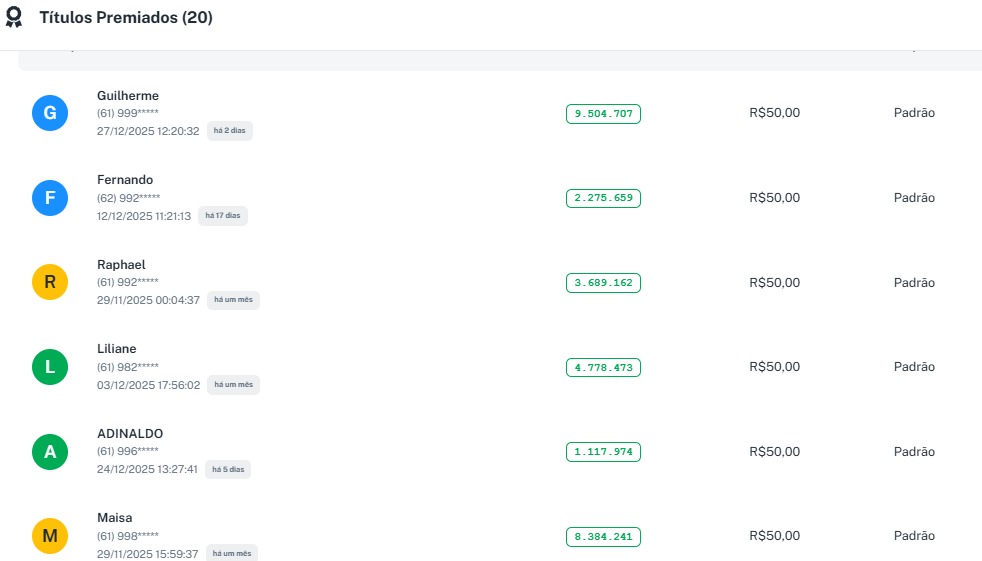Click Raphael's yellow R avatar
Screen dimensions: 982x561
point(50,283)
